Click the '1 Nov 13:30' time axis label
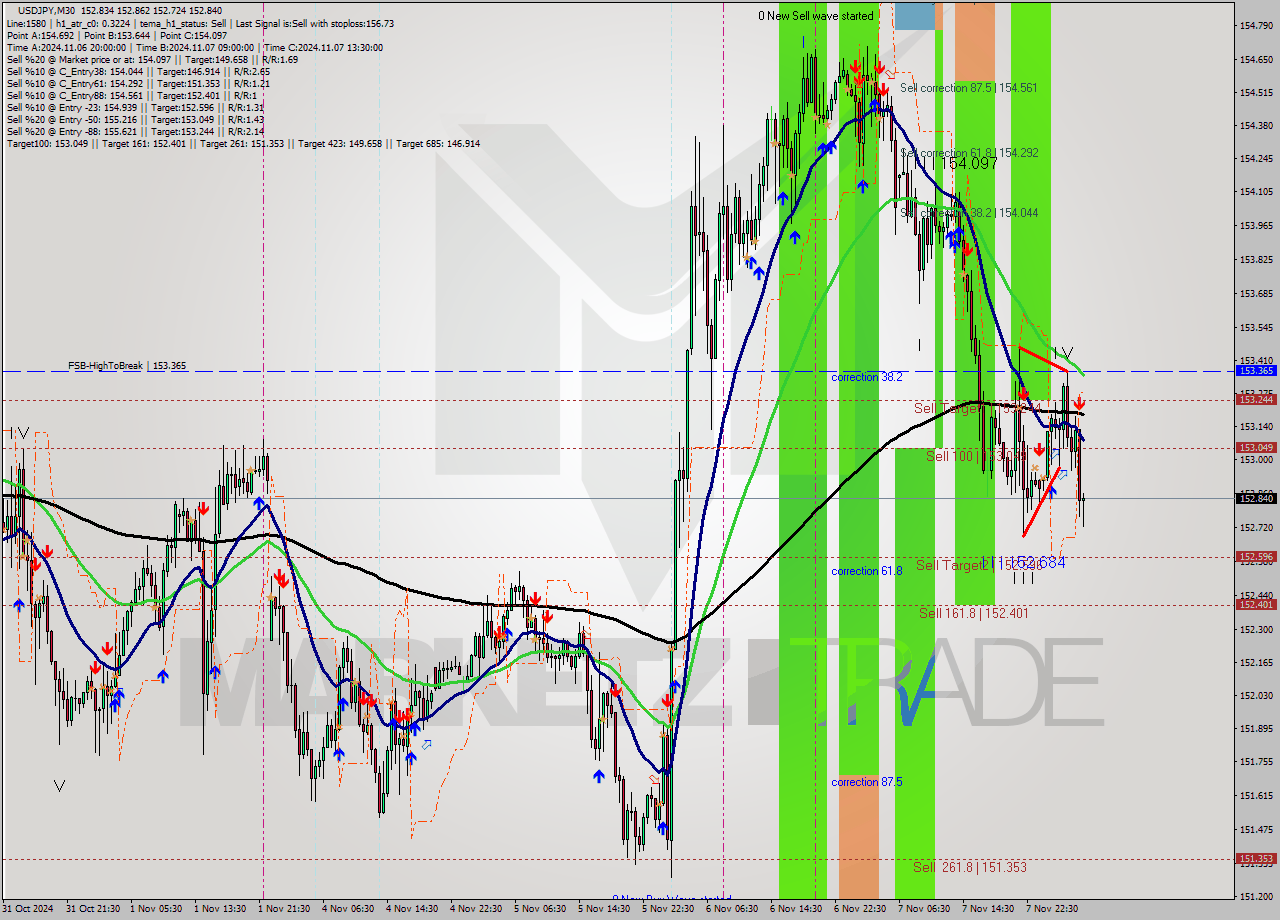Screen dimensions: 1280x920 [x=221, y=909]
